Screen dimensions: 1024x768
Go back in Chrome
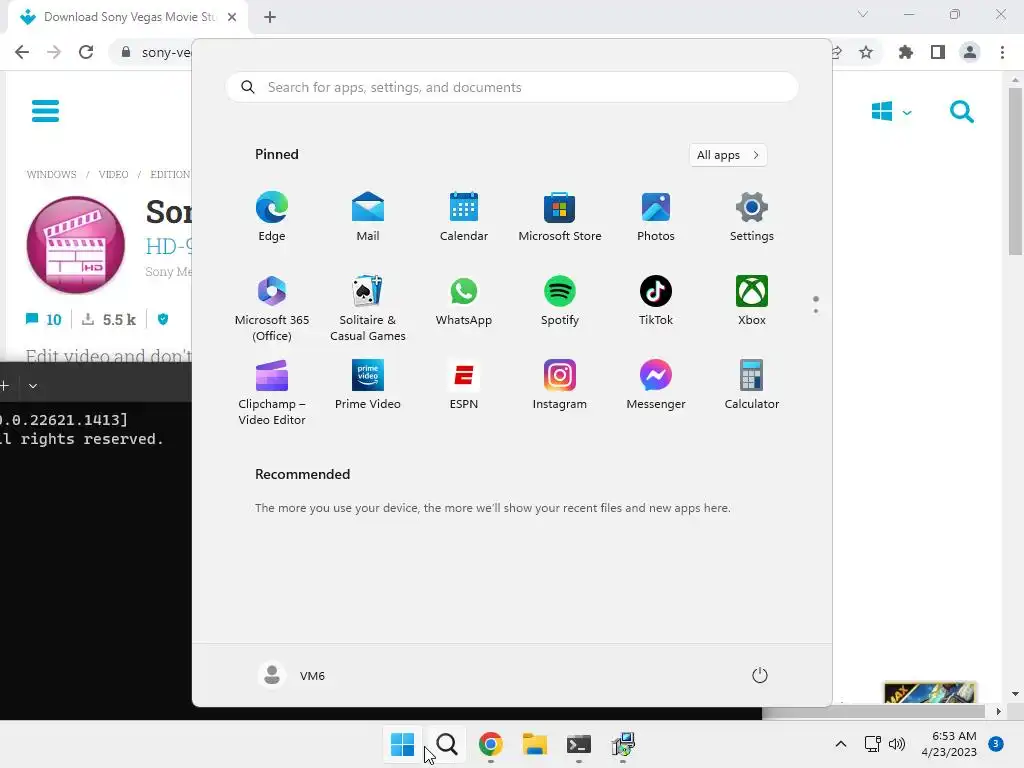22,52
